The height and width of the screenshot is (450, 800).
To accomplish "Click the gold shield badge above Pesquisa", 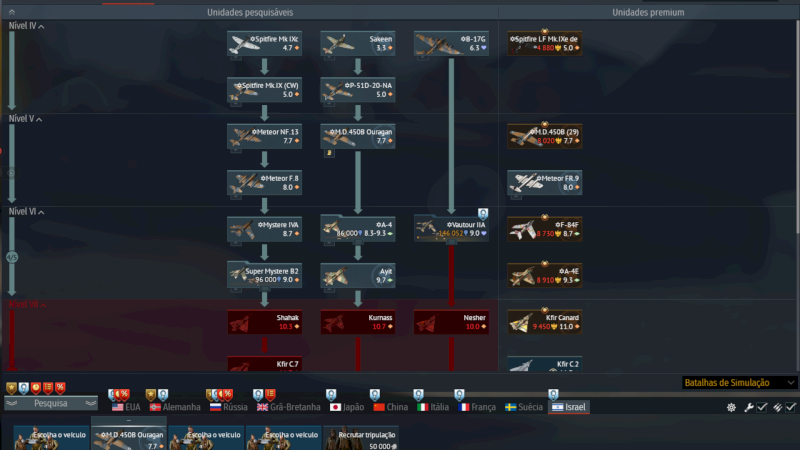I will point(11,388).
